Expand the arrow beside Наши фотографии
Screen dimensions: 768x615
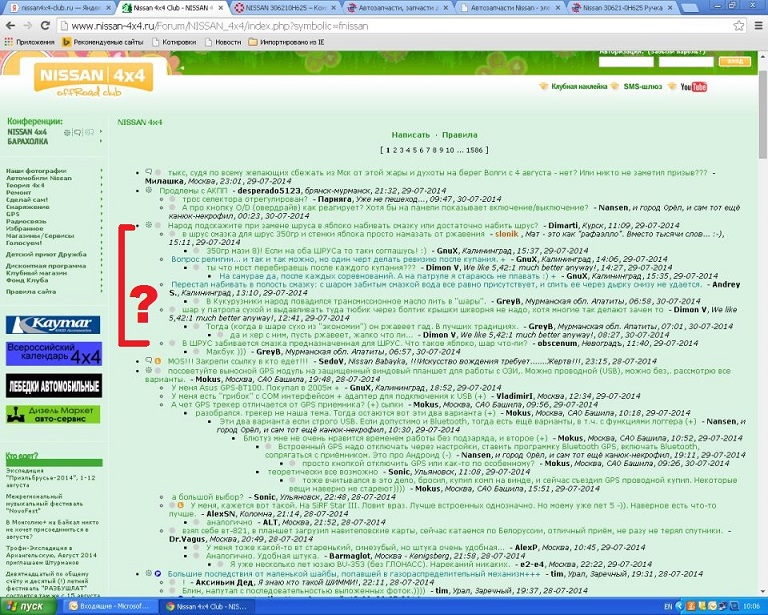pyautogui.click(x=101, y=171)
